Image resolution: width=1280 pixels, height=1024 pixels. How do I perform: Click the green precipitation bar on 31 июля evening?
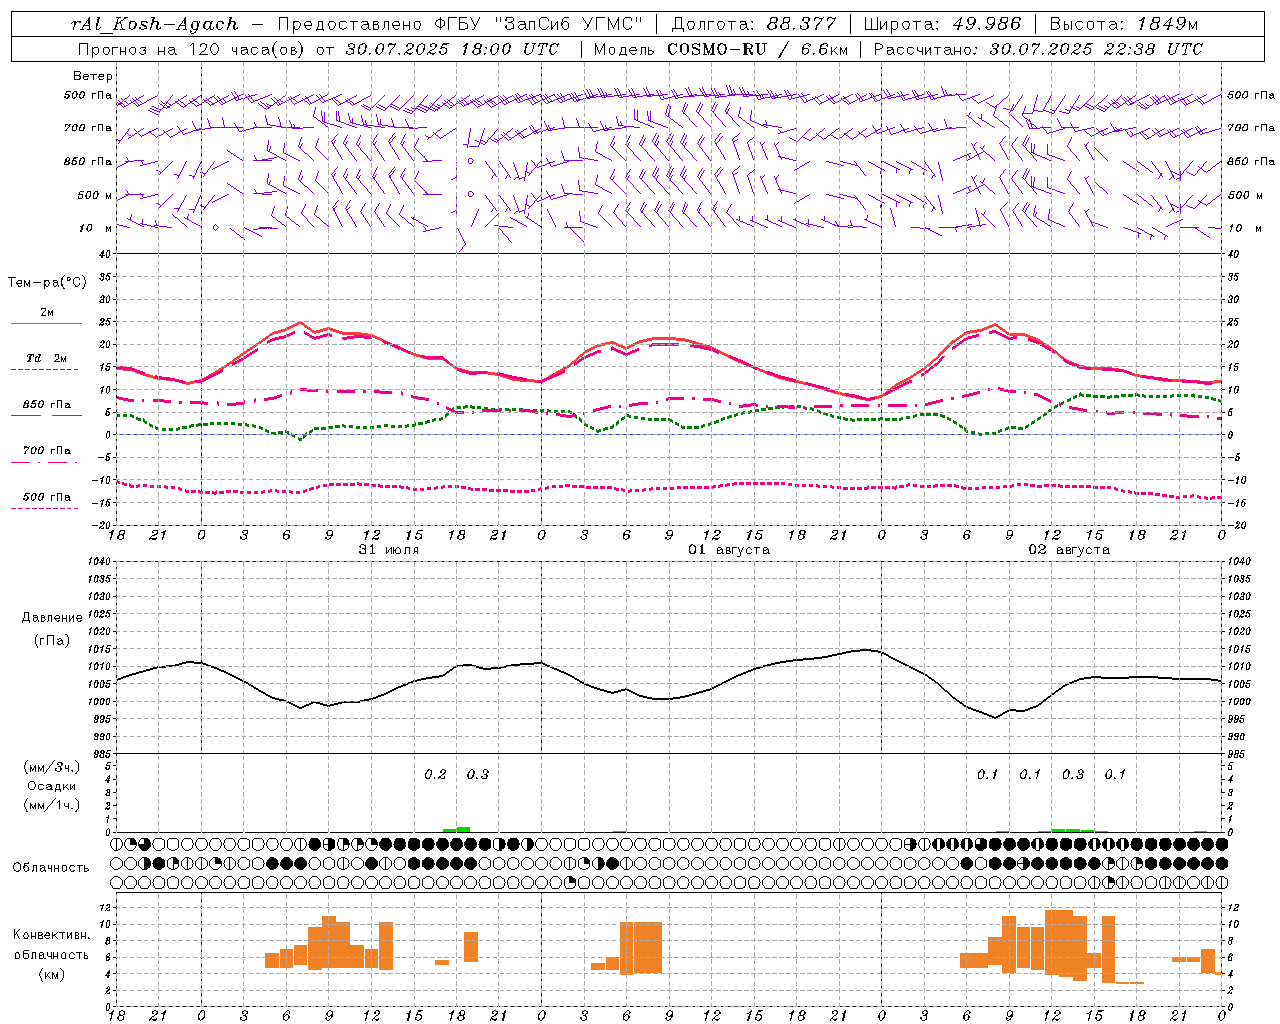(457, 829)
